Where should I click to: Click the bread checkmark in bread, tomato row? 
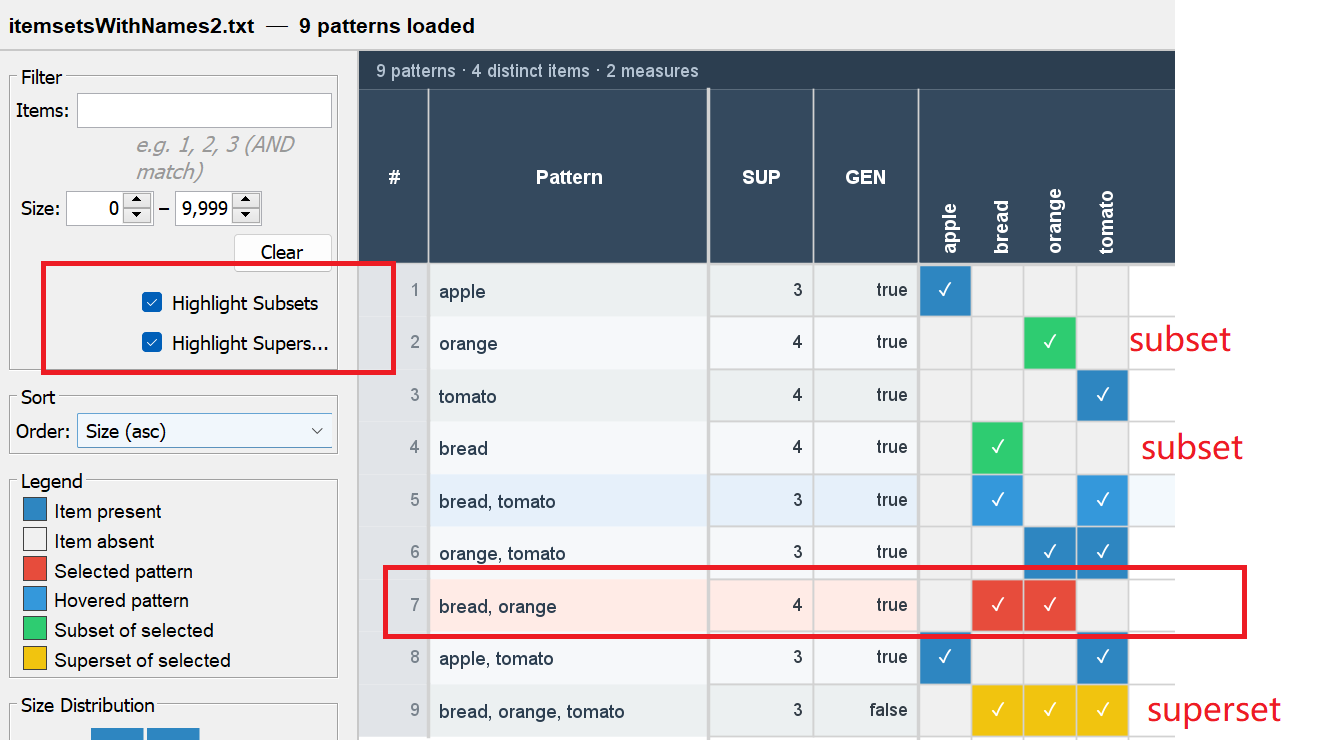point(997,500)
